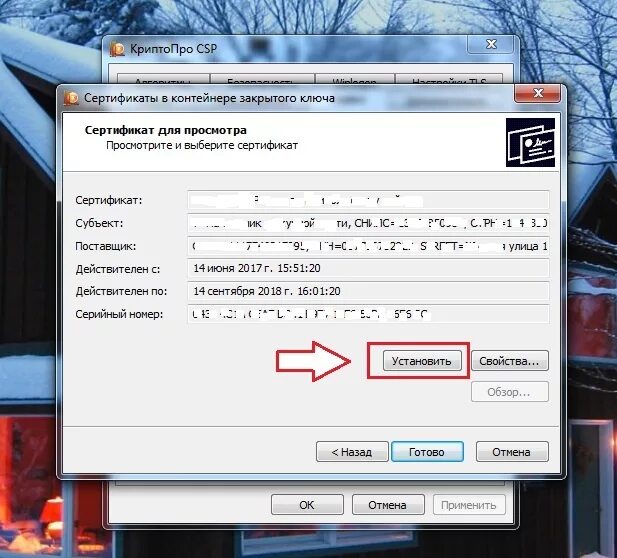Click the date '14 сентября 2018 г. 16:01:20'

coord(267,291)
